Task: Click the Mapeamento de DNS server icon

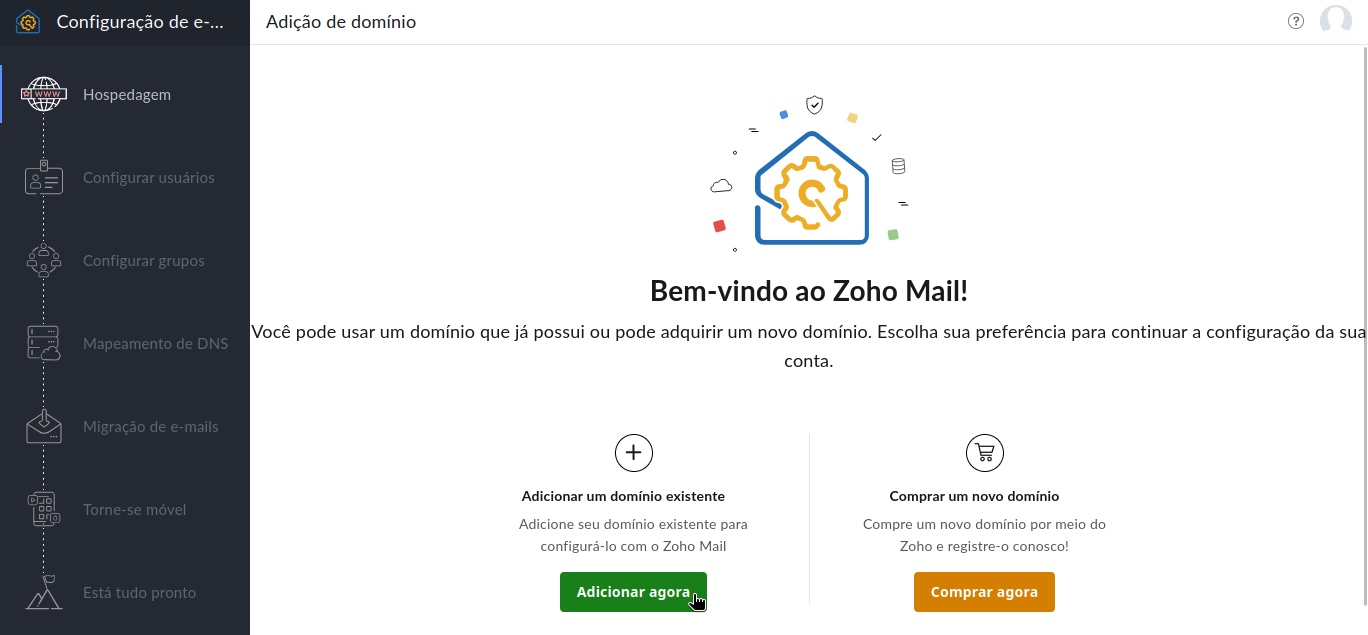Action: pyautogui.click(x=44, y=344)
